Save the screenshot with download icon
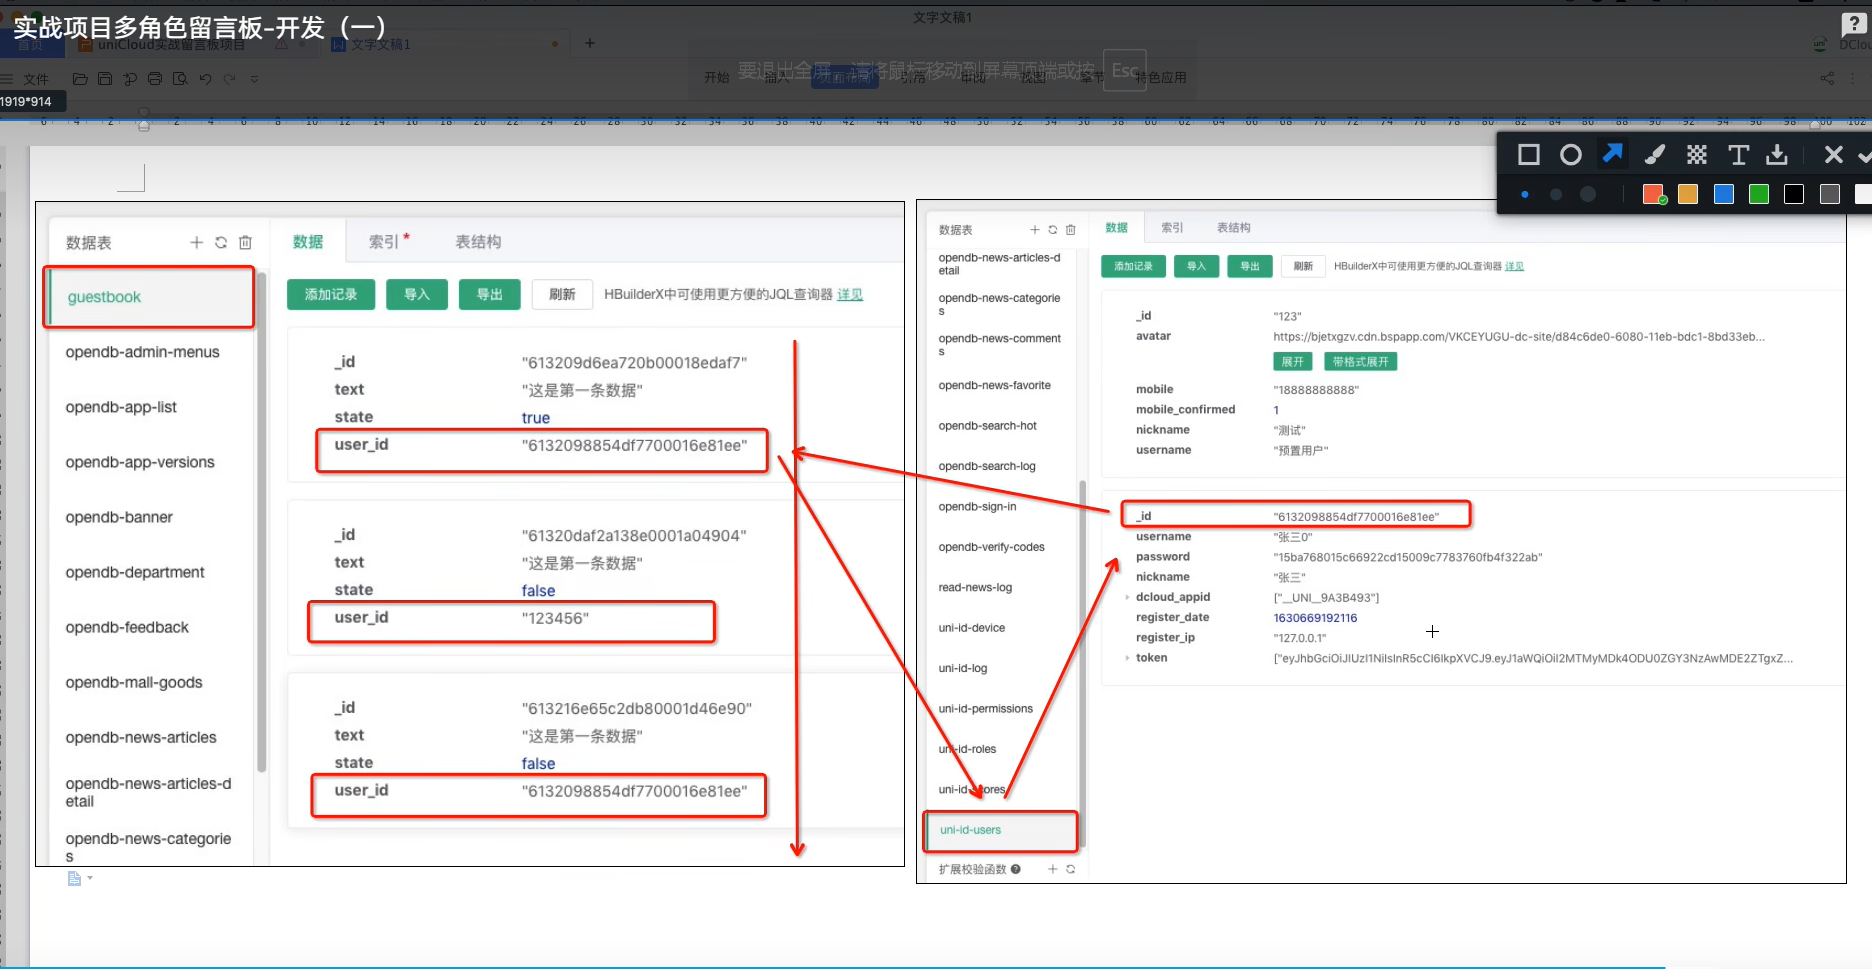1872x969 pixels. pos(1777,155)
